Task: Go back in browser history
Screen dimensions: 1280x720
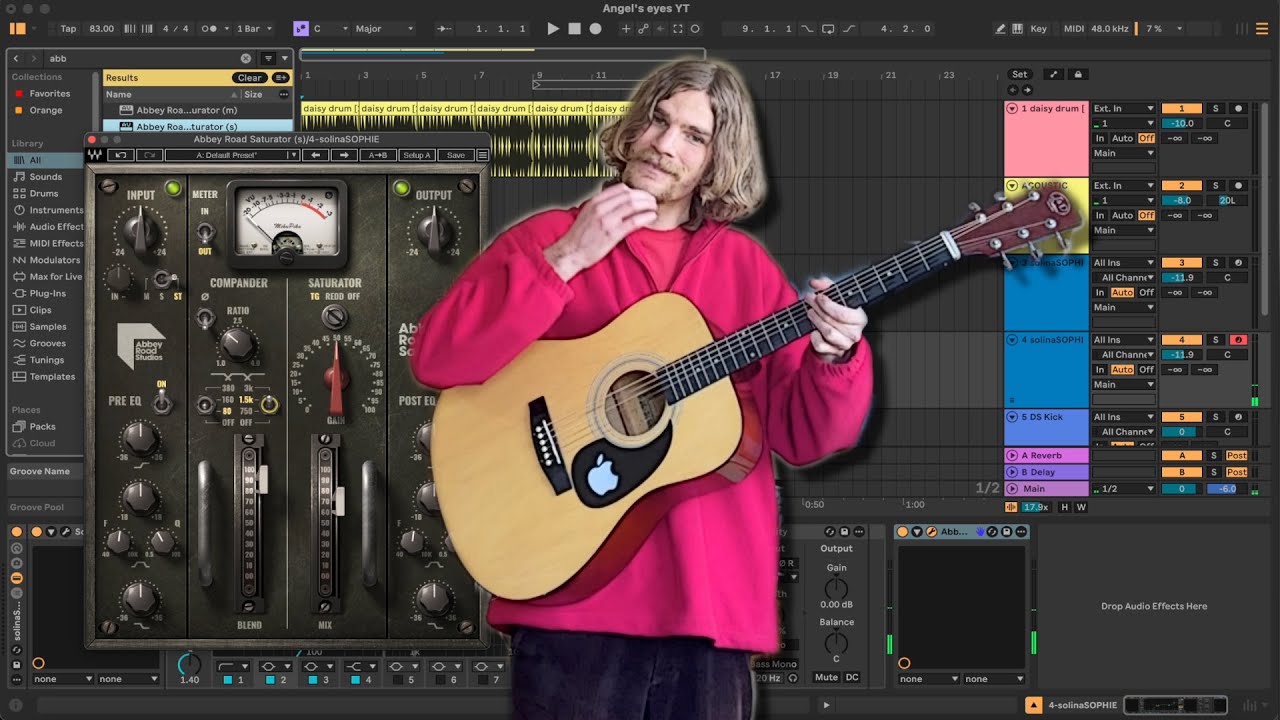Action: coord(16,58)
